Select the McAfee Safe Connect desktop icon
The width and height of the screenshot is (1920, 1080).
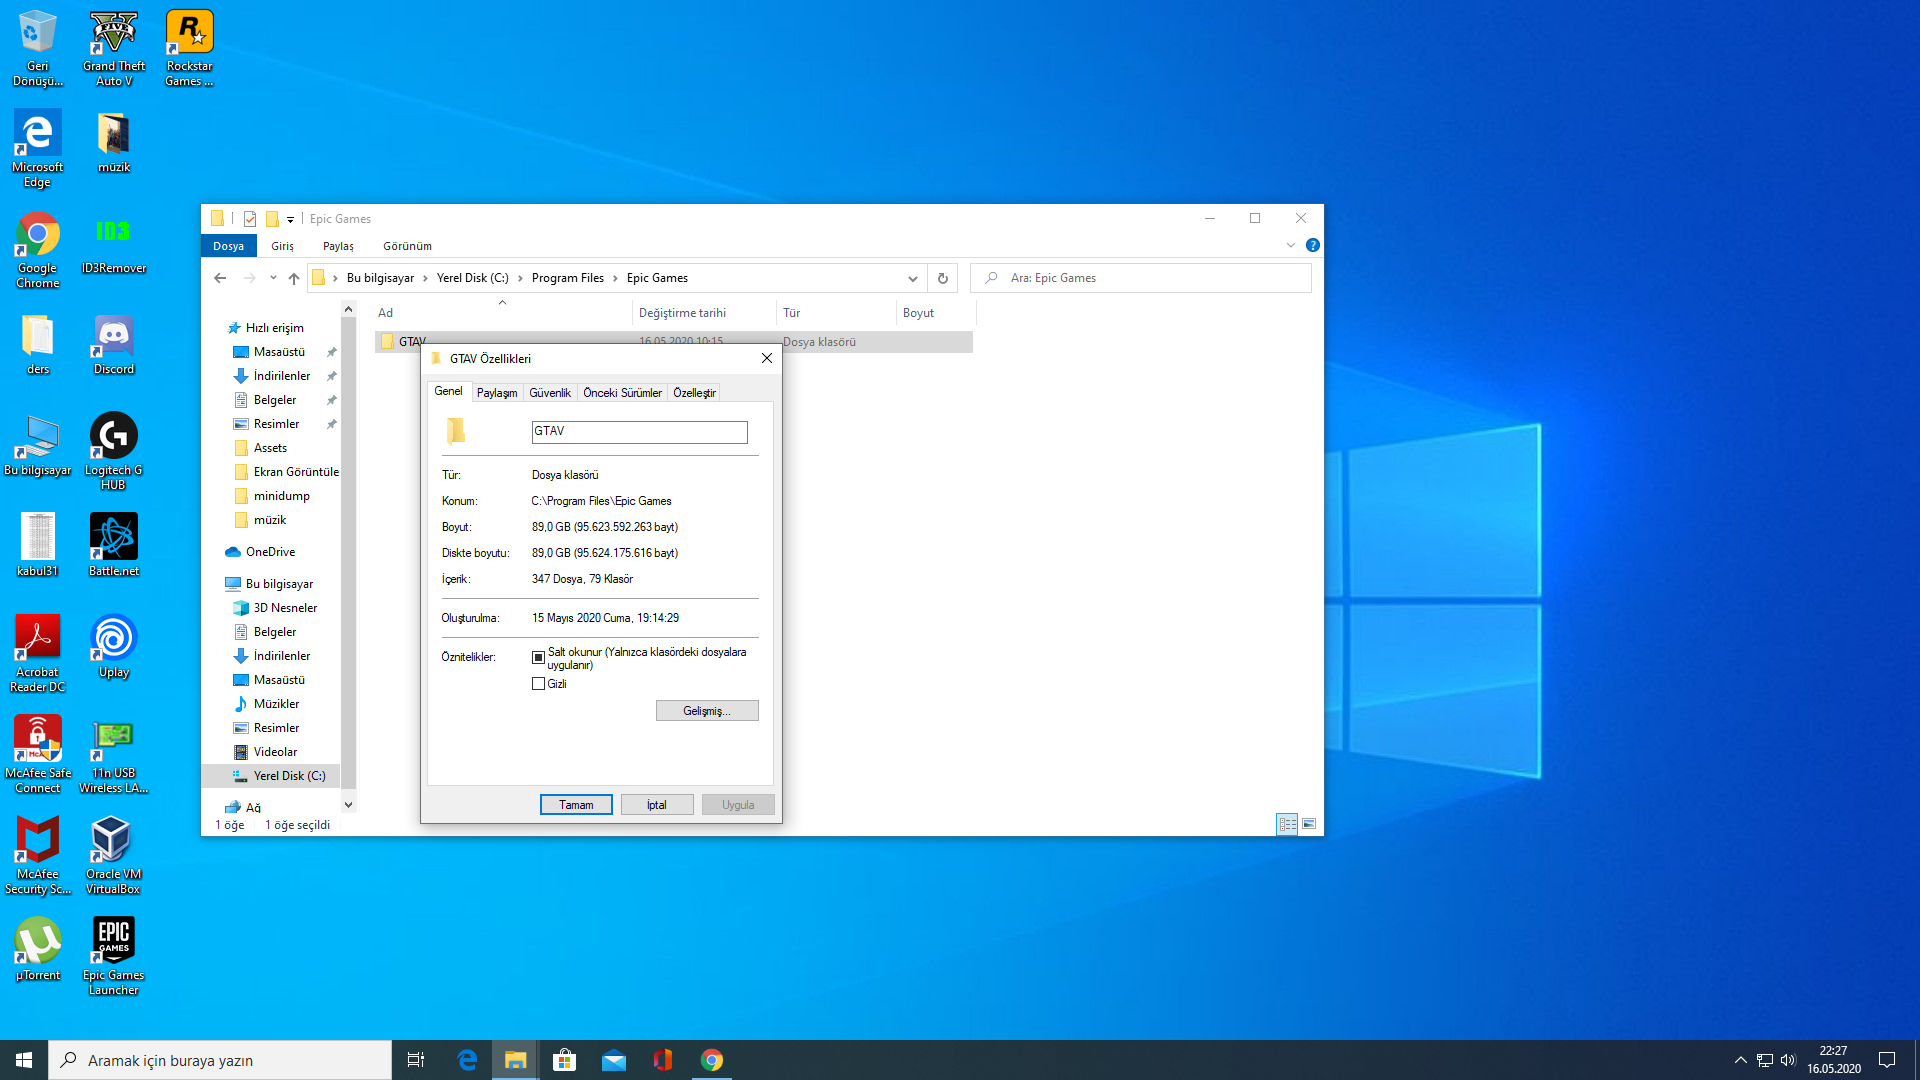[x=38, y=754]
